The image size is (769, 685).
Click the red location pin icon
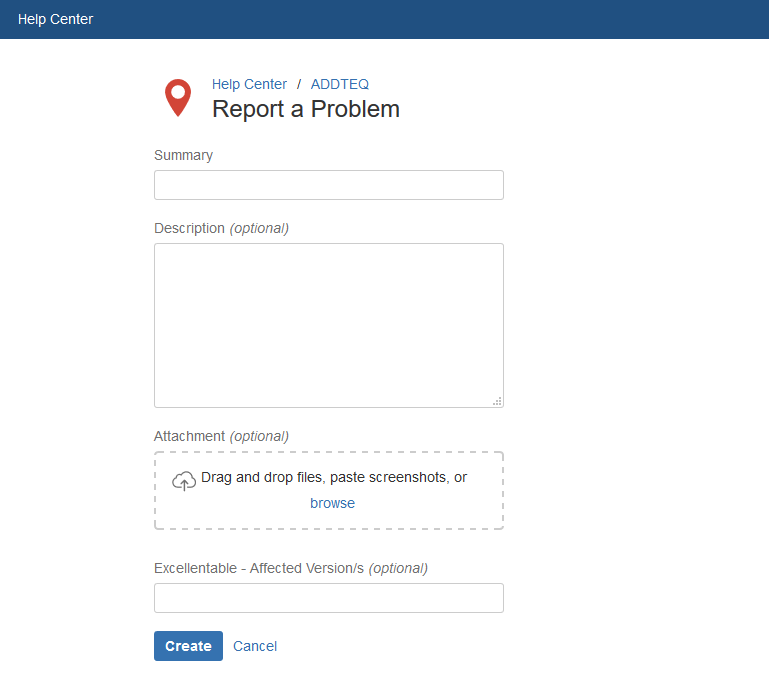tap(178, 98)
